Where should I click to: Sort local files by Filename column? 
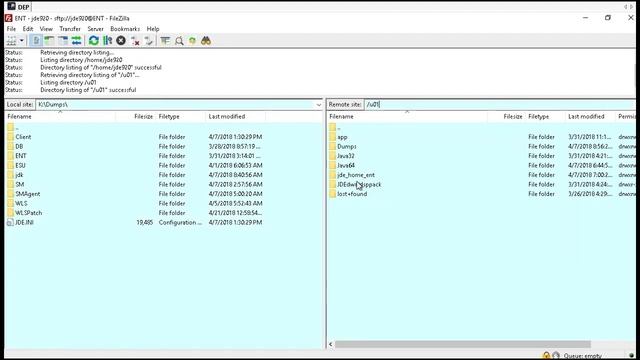click(x=60, y=116)
